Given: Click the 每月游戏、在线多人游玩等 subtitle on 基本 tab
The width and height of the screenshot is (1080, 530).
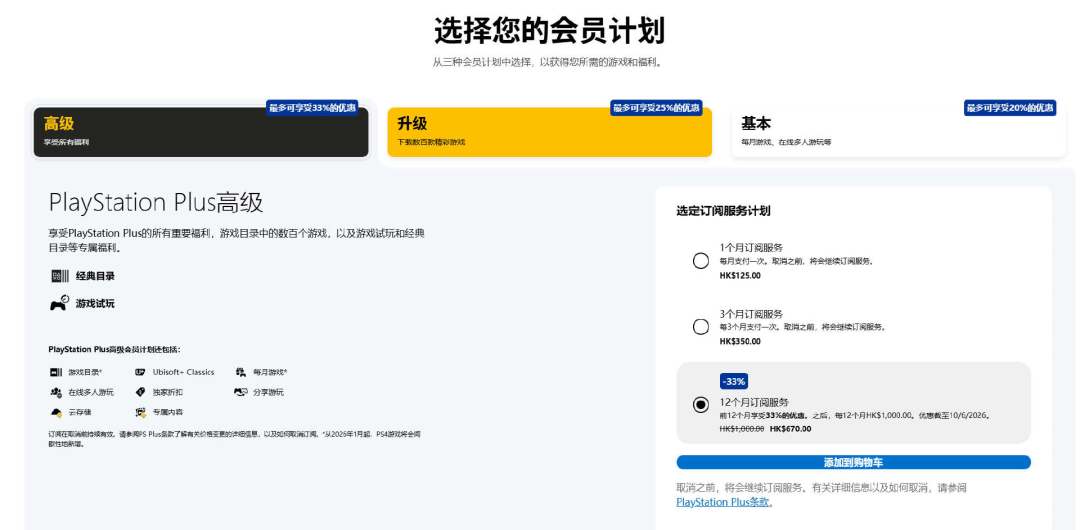Looking at the screenshot, I should click(x=786, y=143).
